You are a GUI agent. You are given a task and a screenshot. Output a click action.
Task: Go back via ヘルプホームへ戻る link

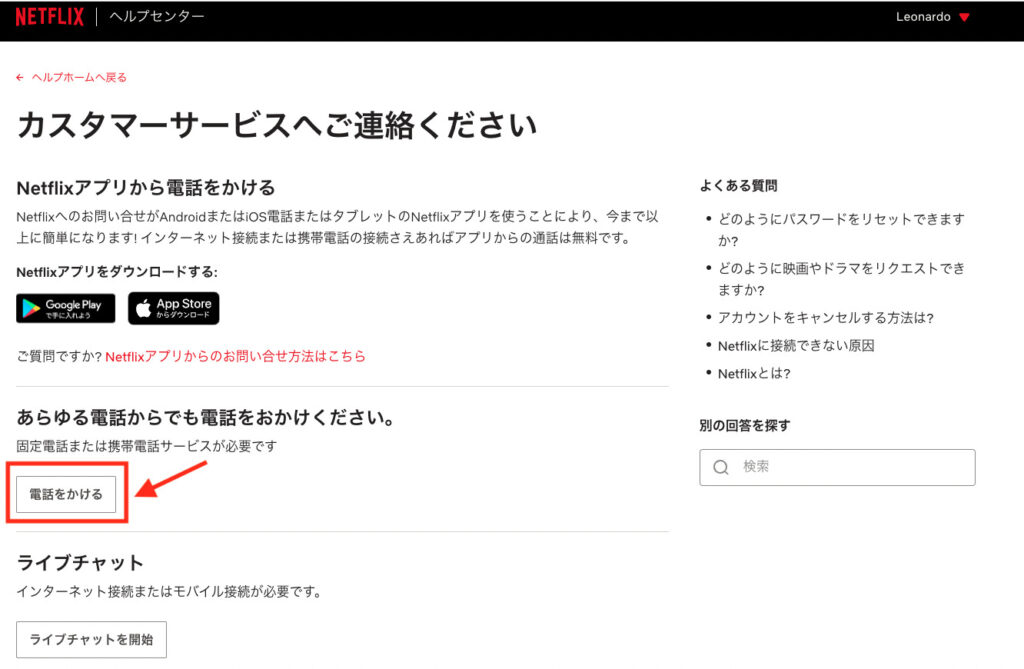[72, 77]
